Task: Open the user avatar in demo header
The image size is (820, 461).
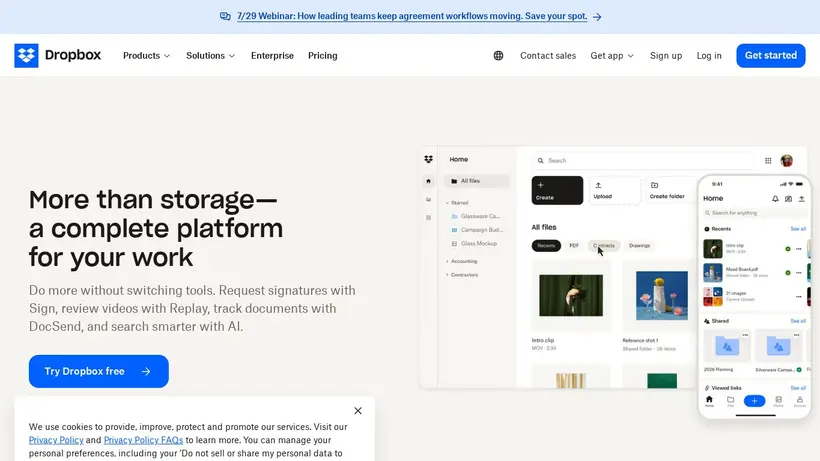Action: tap(787, 160)
